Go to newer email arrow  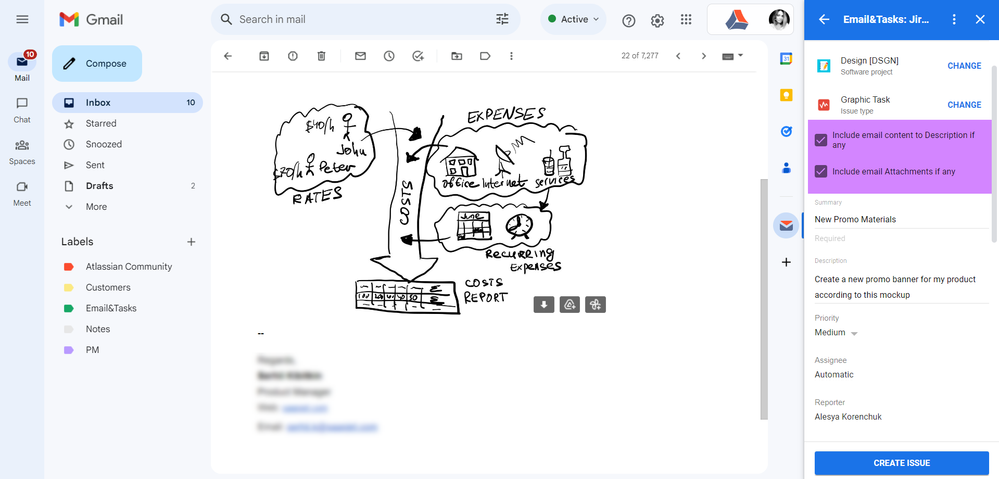[x=678, y=56]
